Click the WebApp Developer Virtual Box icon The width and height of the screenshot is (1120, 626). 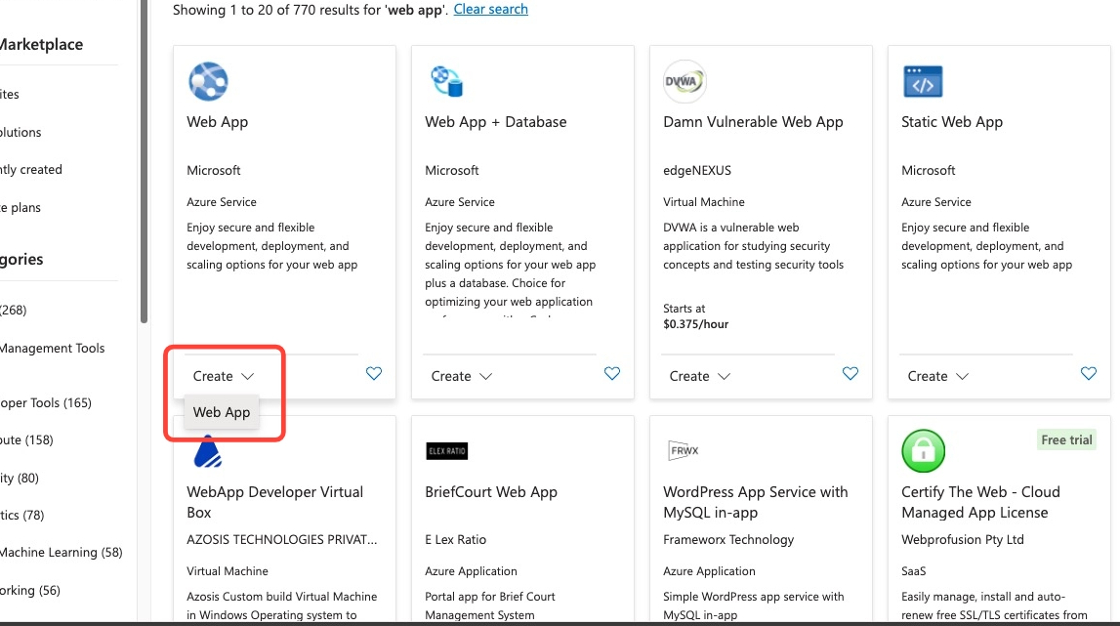tap(208, 452)
